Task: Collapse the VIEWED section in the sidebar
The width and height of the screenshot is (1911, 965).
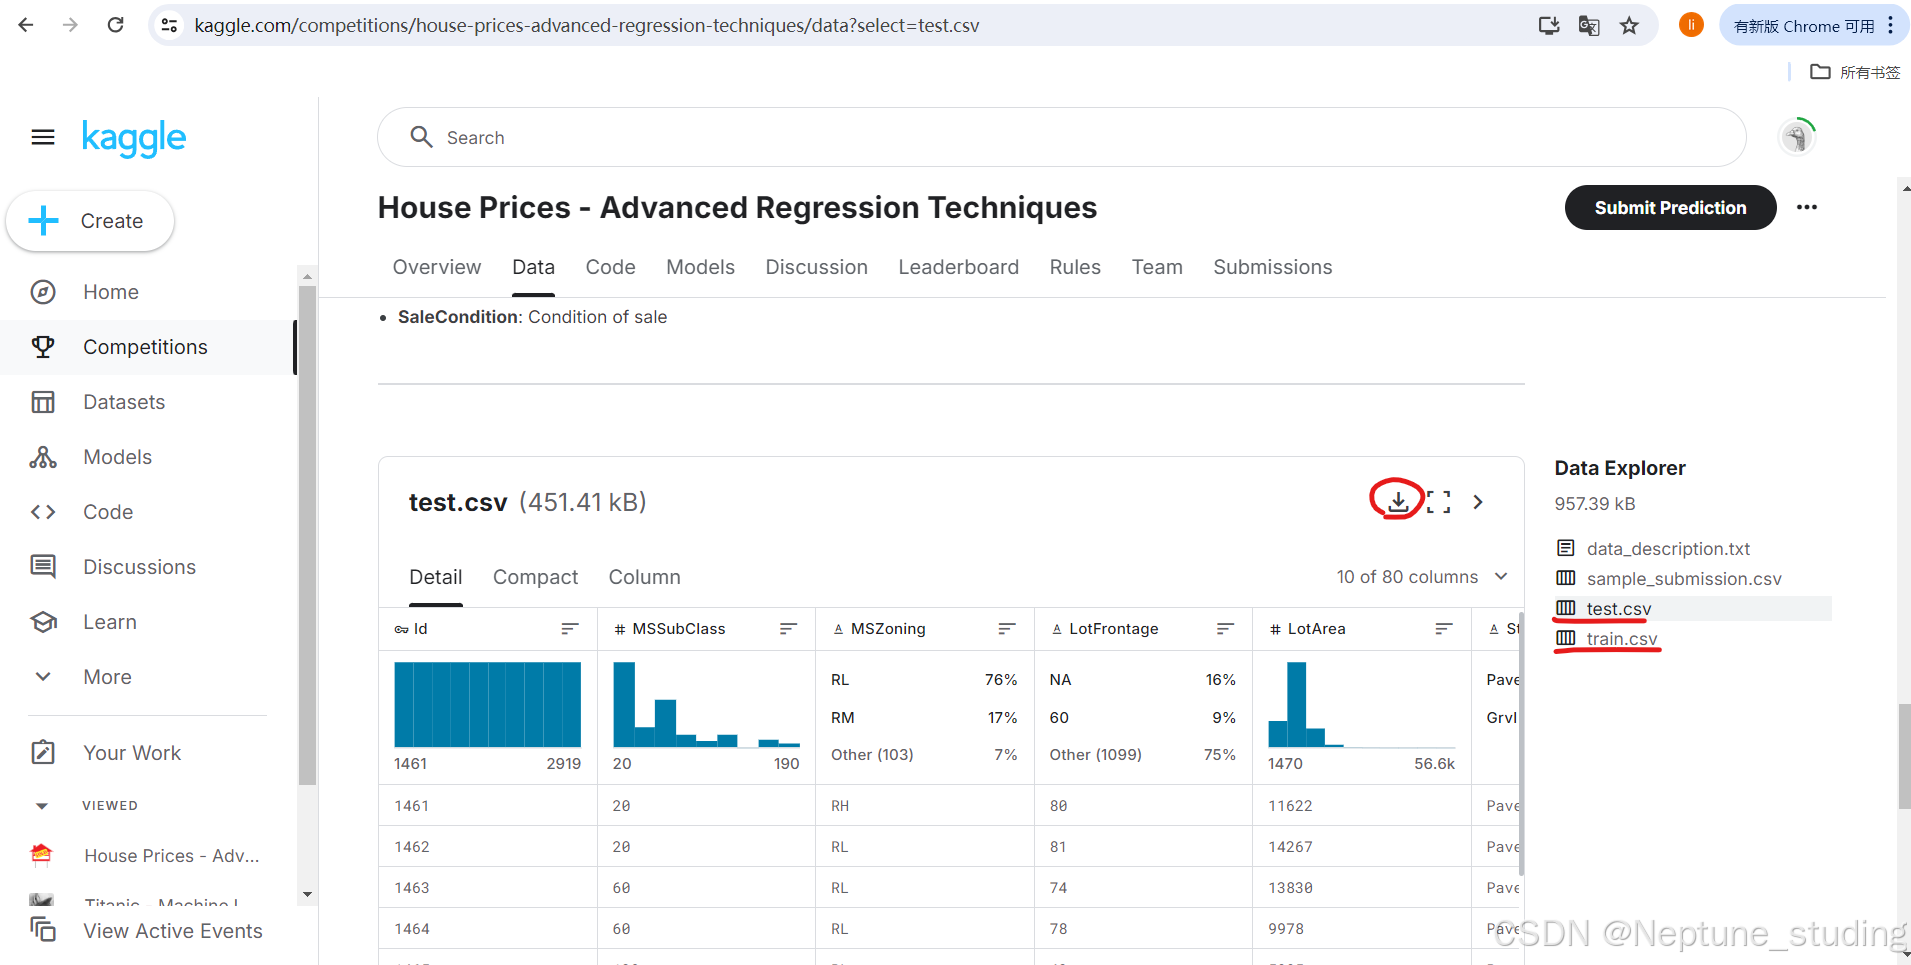Action: click(x=42, y=806)
